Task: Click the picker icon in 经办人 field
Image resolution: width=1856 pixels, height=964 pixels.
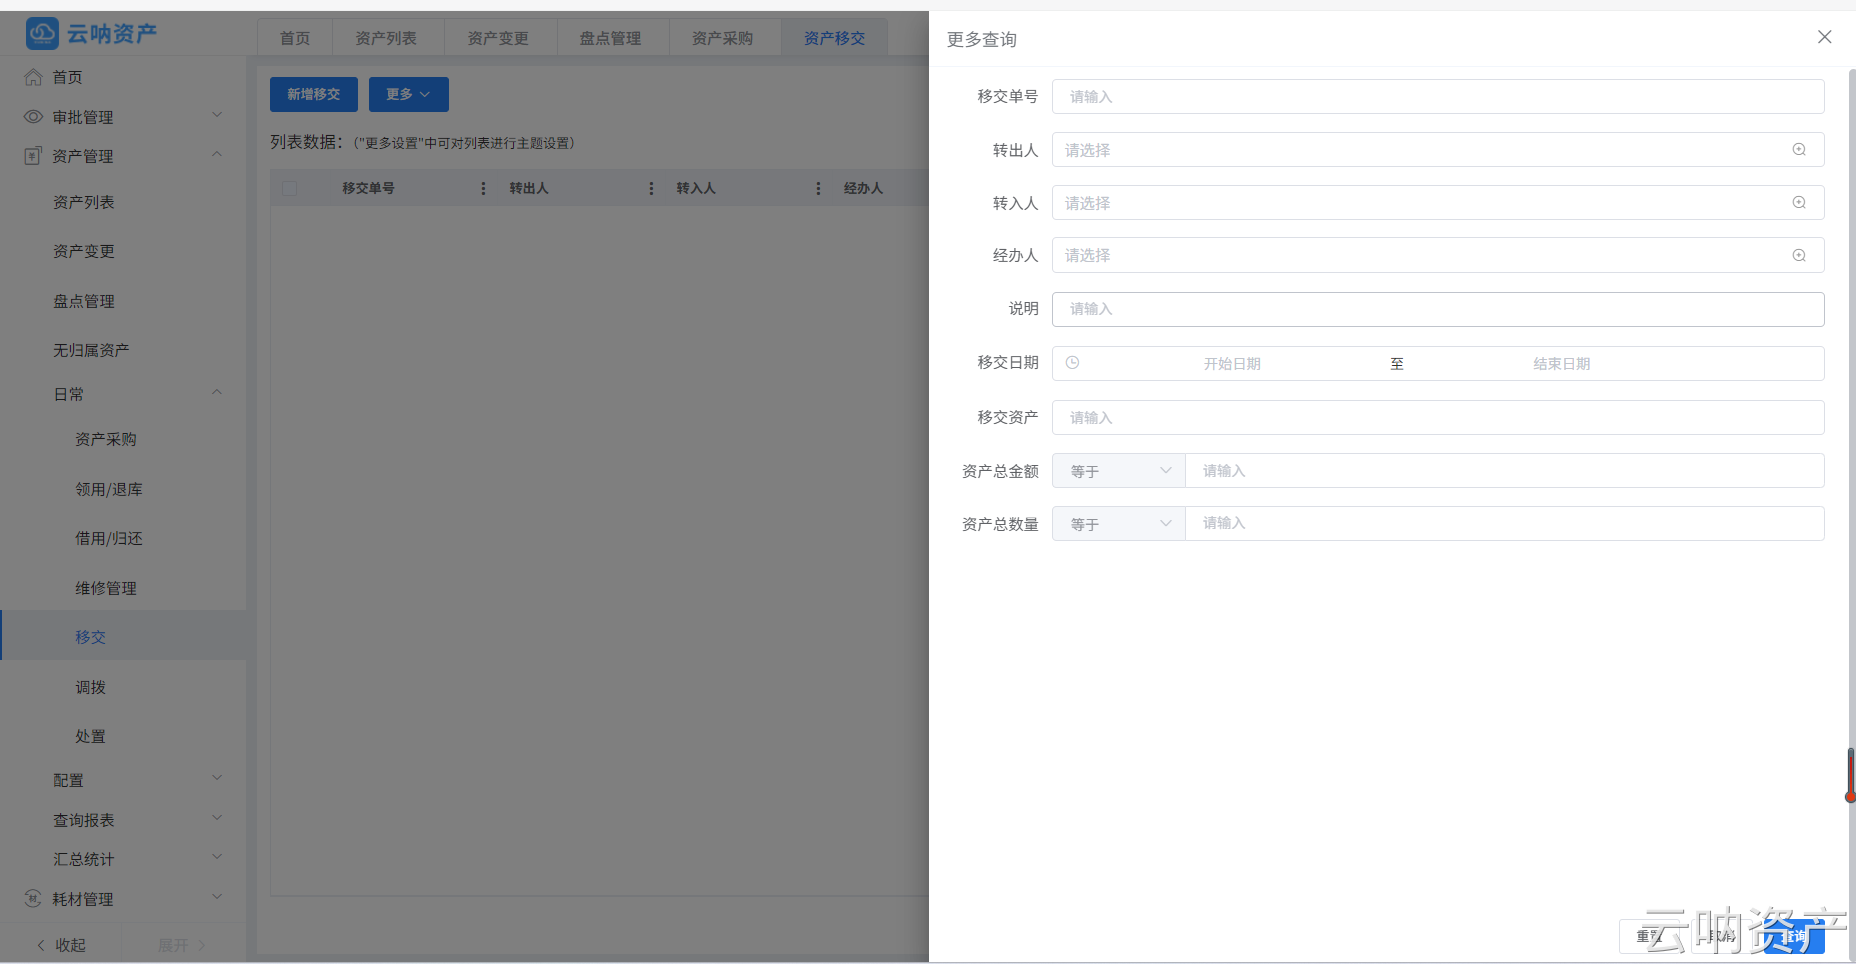Action: tap(1799, 255)
